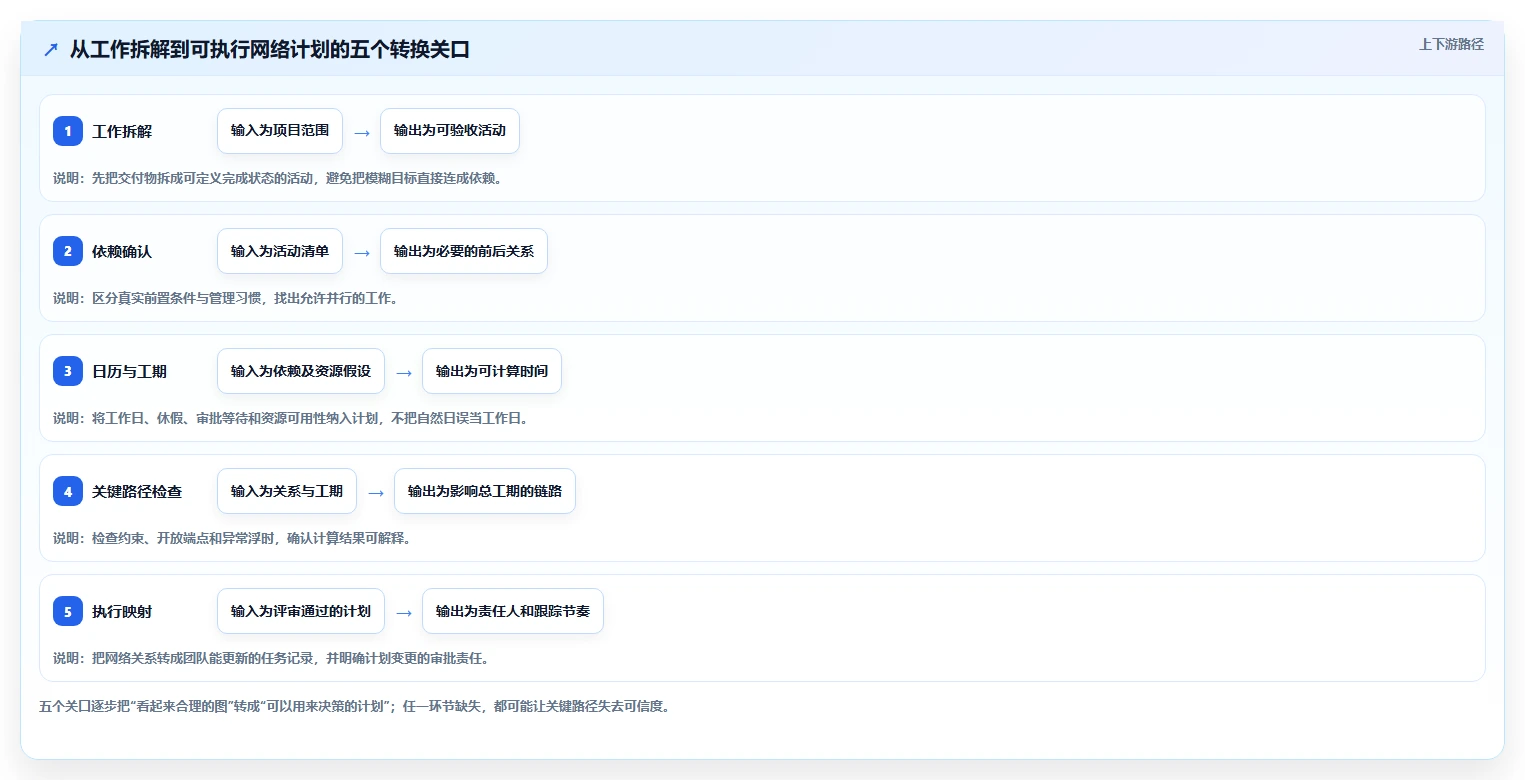1525x780 pixels.
Task: Click step number 2 badge
Action: pyautogui.click(x=68, y=251)
